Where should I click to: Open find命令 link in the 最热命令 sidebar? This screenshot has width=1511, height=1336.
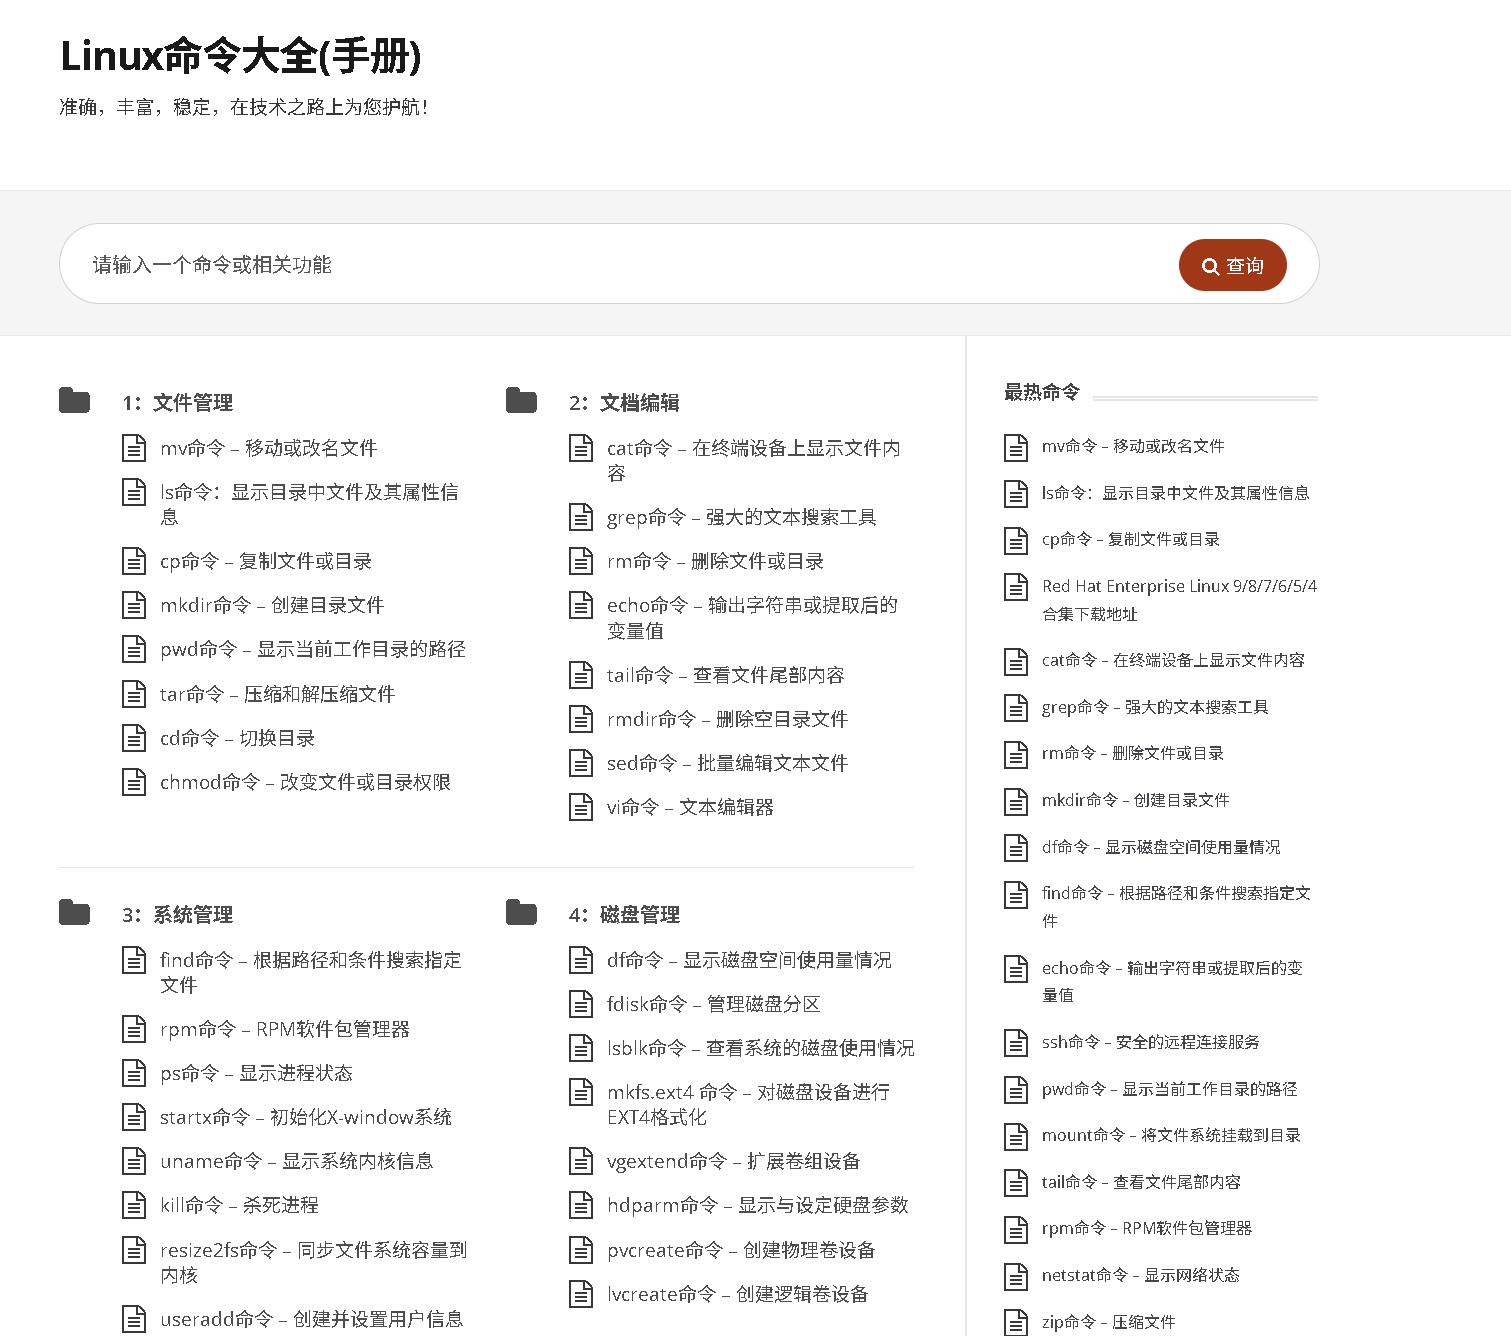click(1176, 906)
